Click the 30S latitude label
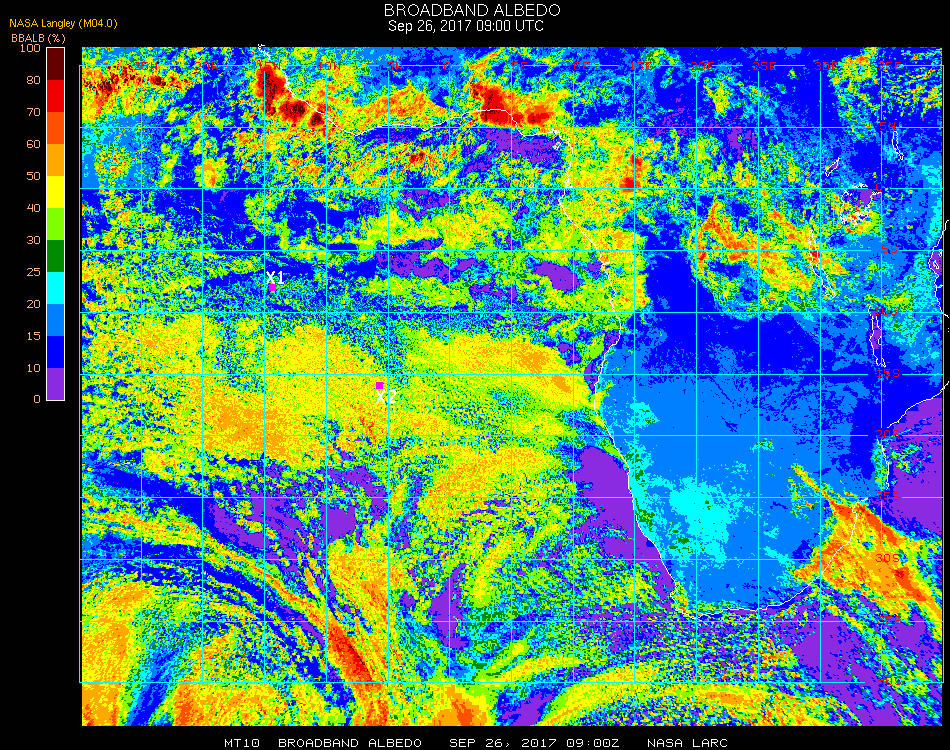The image size is (950, 750). point(888,558)
